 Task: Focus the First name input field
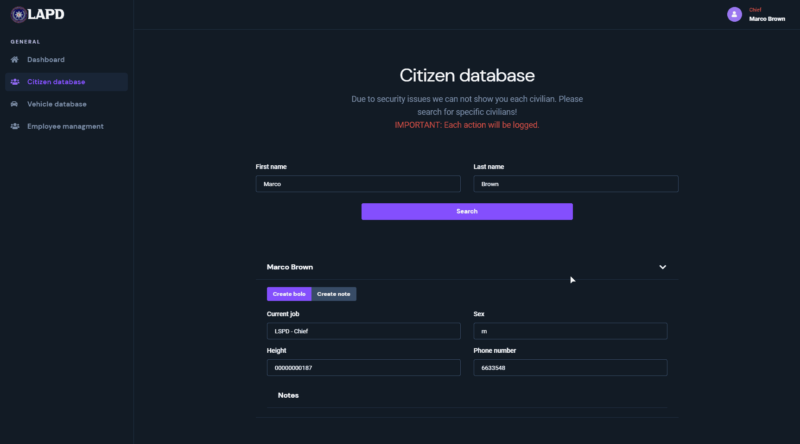pyautogui.click(x=358, y=184)
